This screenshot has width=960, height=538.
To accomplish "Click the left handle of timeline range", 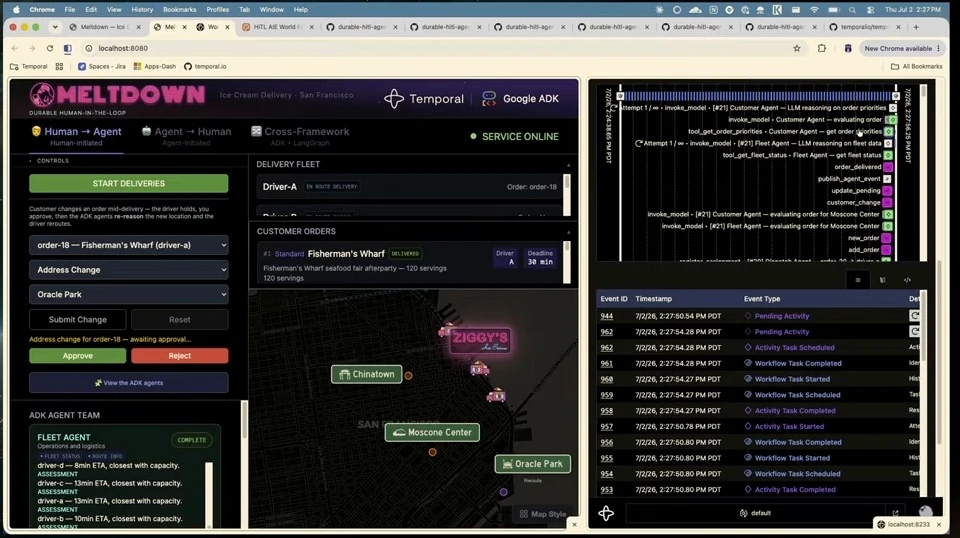I will (620, 96).
